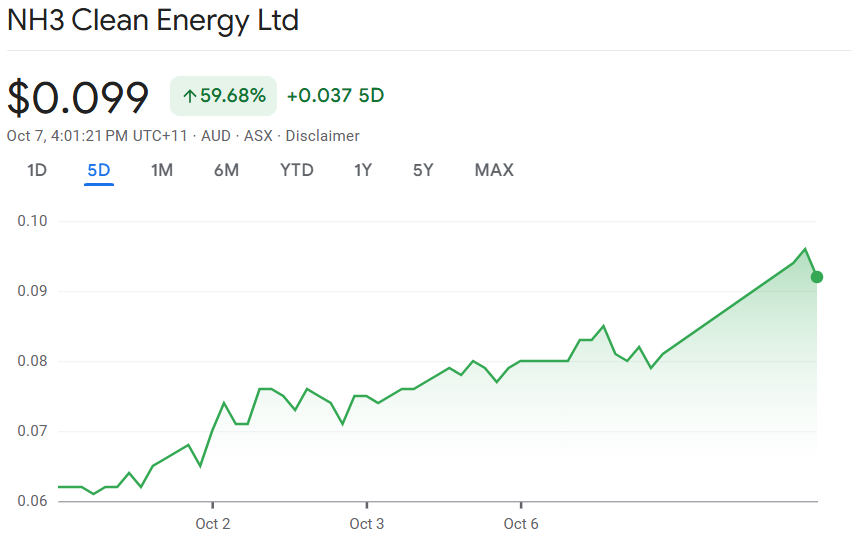Click the 0.10 price axis label
852x553 pixels.
33,221
